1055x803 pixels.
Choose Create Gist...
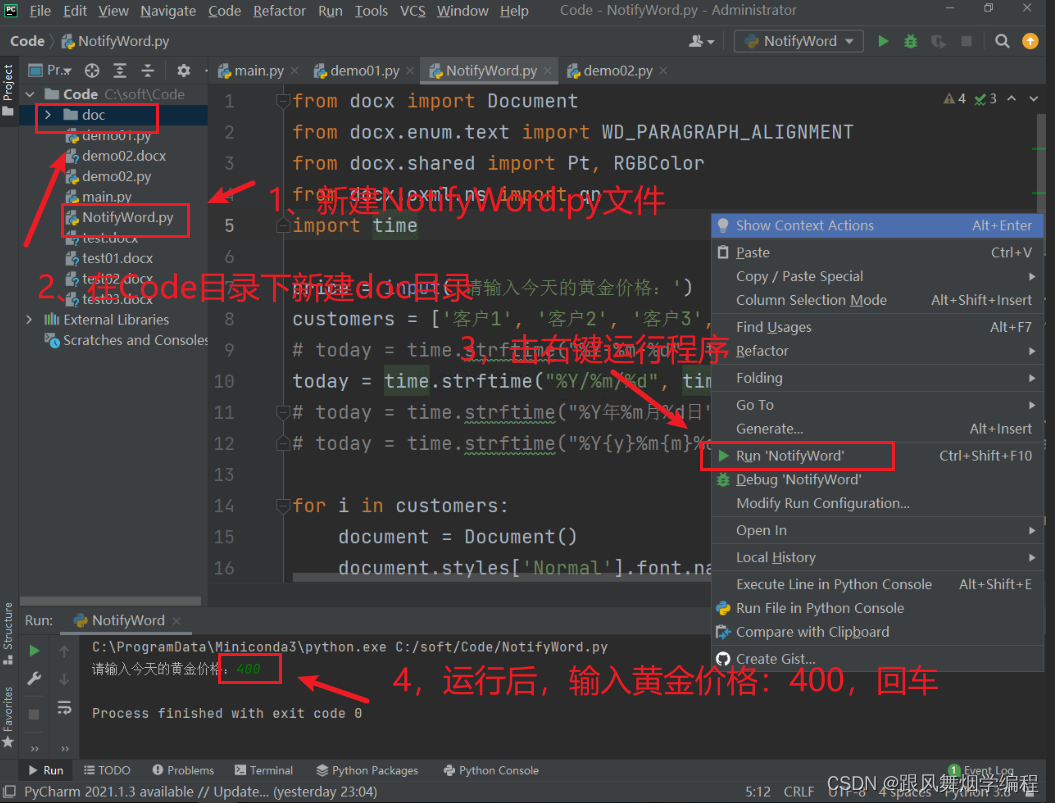click(877, 659)
